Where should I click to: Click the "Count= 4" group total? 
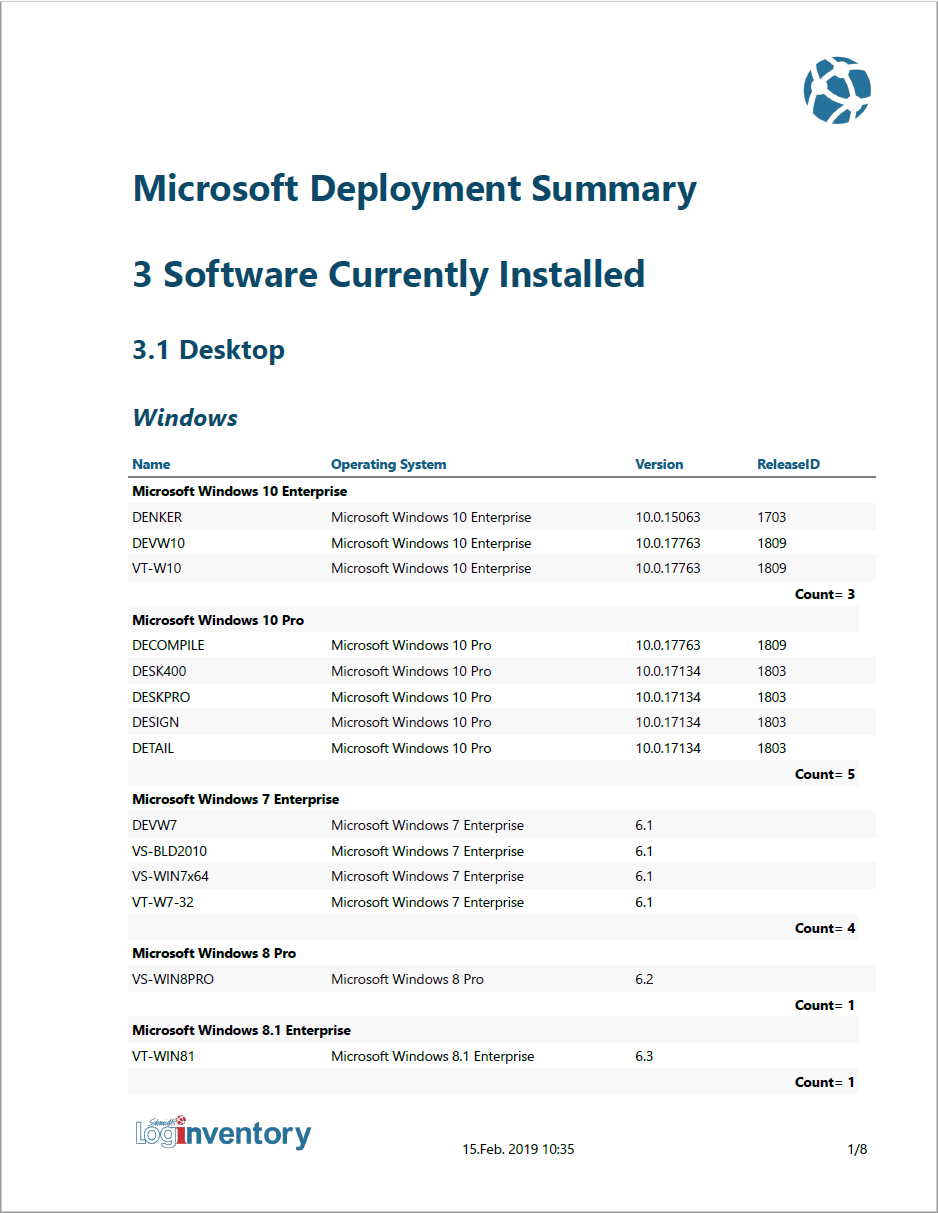pyautogui.click(x=825, y=928)
